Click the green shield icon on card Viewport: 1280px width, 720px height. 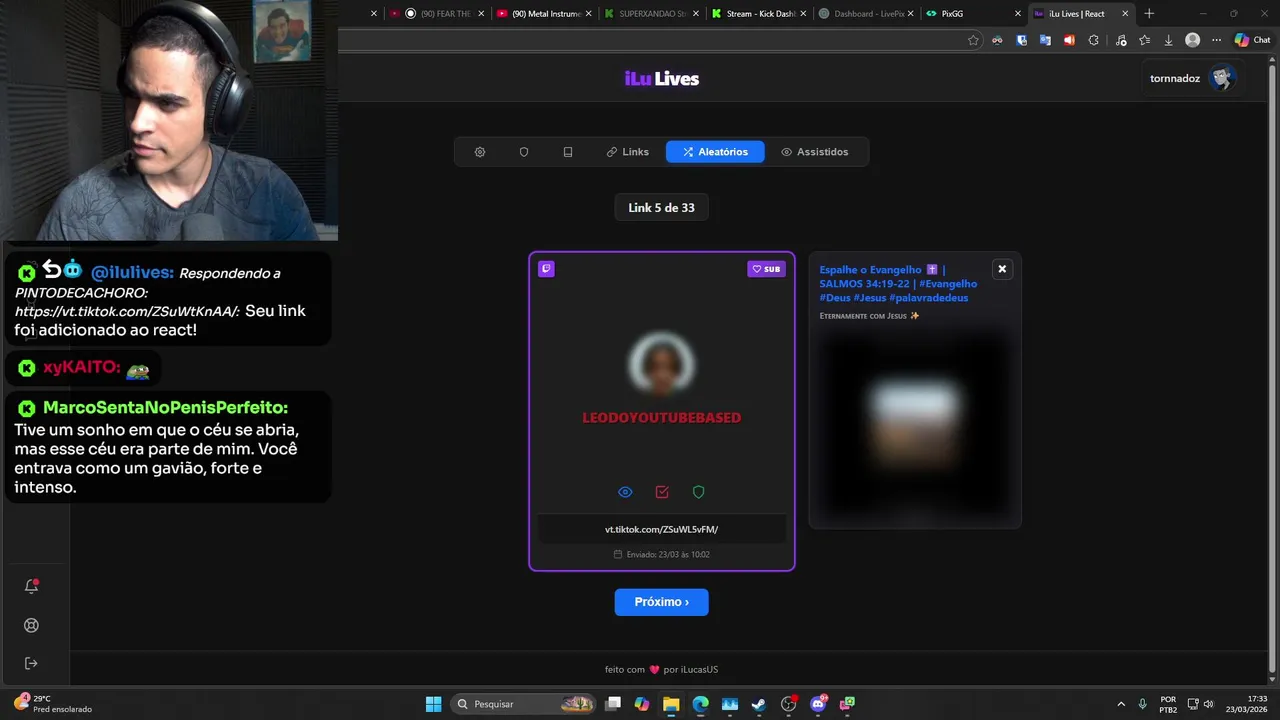pos(699,492)
